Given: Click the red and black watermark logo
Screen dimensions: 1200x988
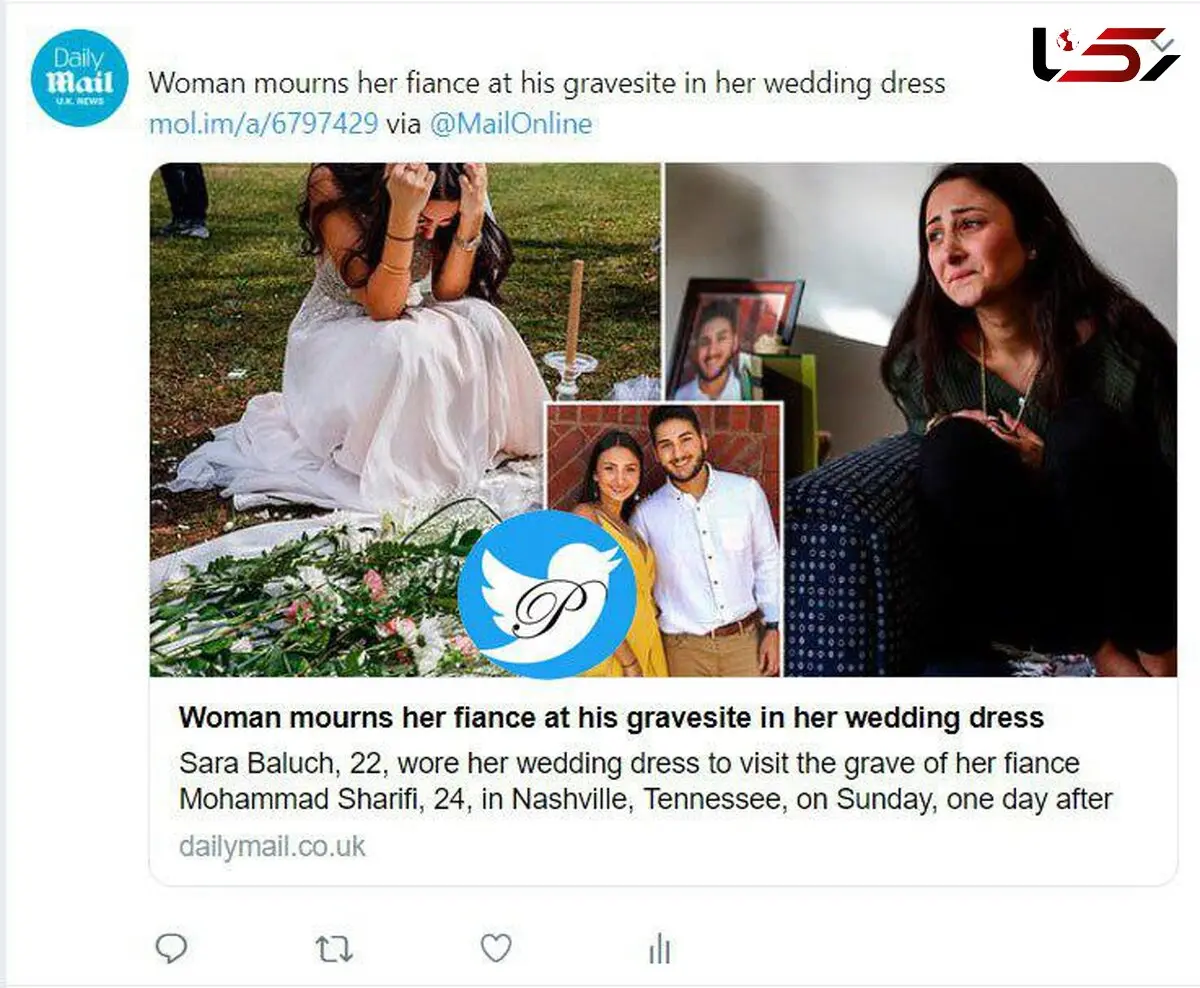Looking at the screenshot, I should (x=1106, y=54).
